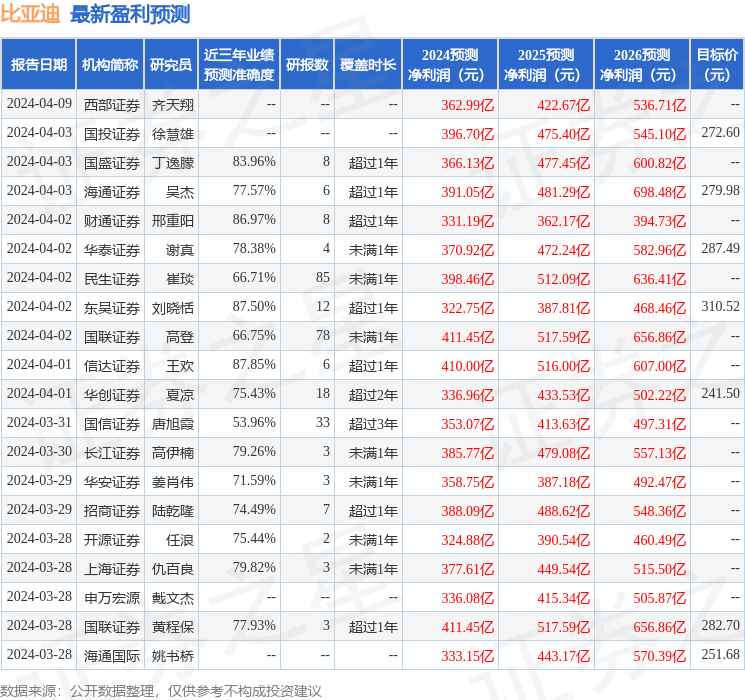Select analyst 邢重阳 cell

pos(172,221)
